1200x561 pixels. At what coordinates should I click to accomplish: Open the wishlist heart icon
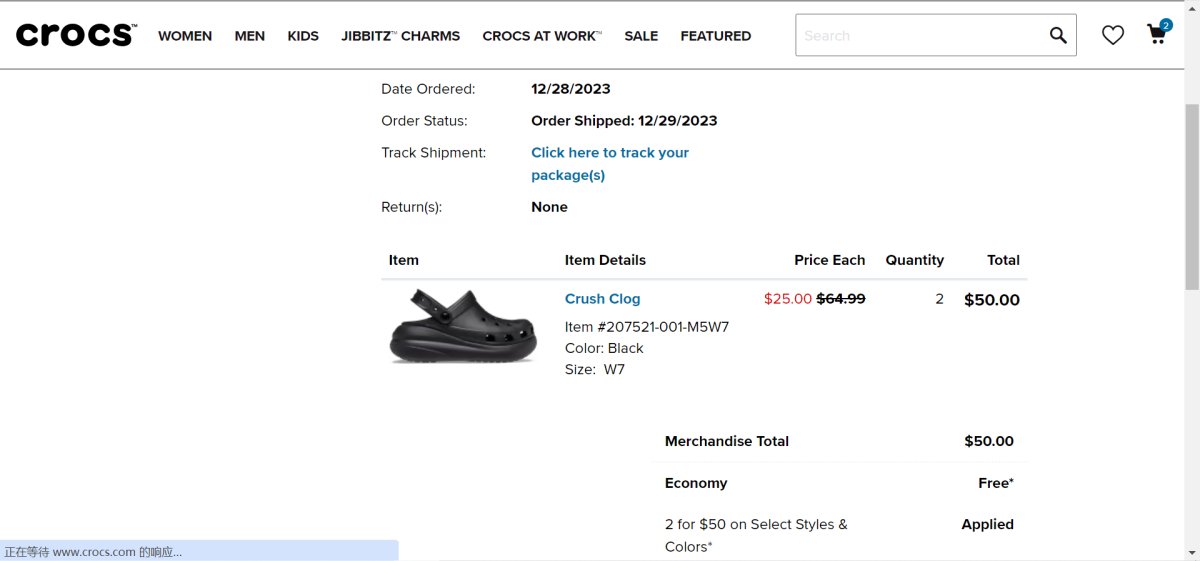pos(1113,35)
